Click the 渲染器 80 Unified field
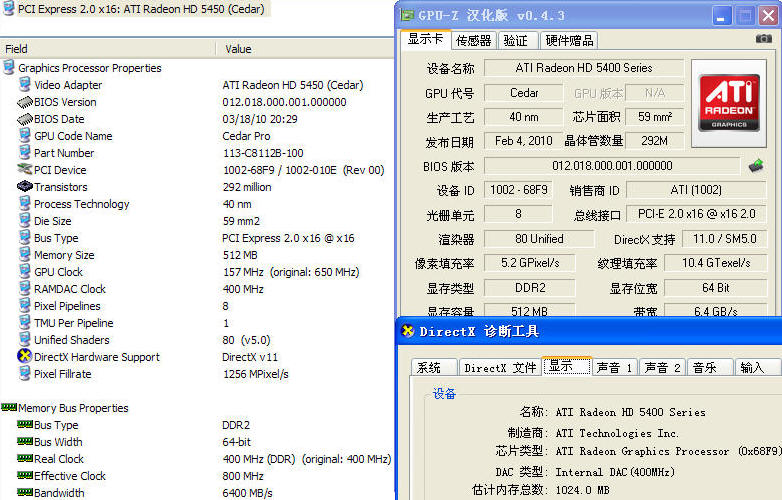The height and width of the screenshot is (500, 782). pyautogui.click(x=539, y=239)
